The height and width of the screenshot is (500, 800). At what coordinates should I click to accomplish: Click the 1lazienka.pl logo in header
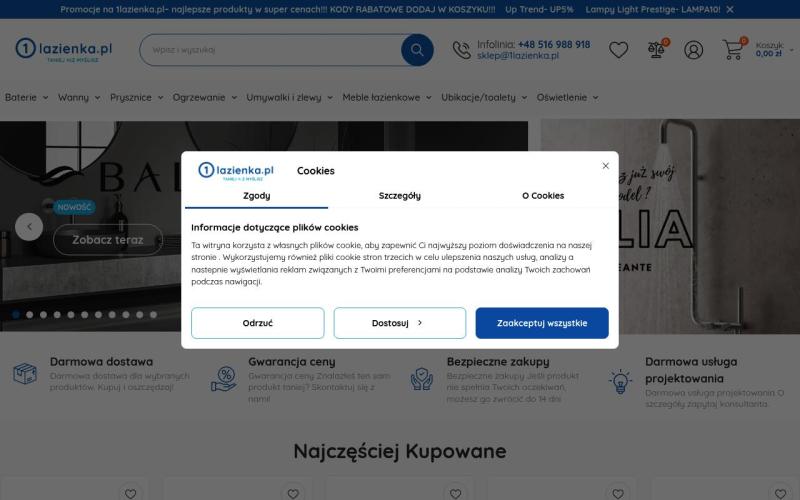tap(64, 50)
